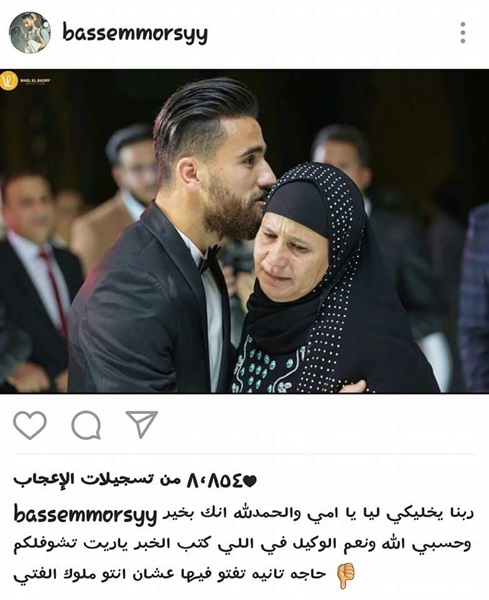The height and width of the screenshot is (600, 489).
Task: Open the round profile picture at top
Action: 30,33
